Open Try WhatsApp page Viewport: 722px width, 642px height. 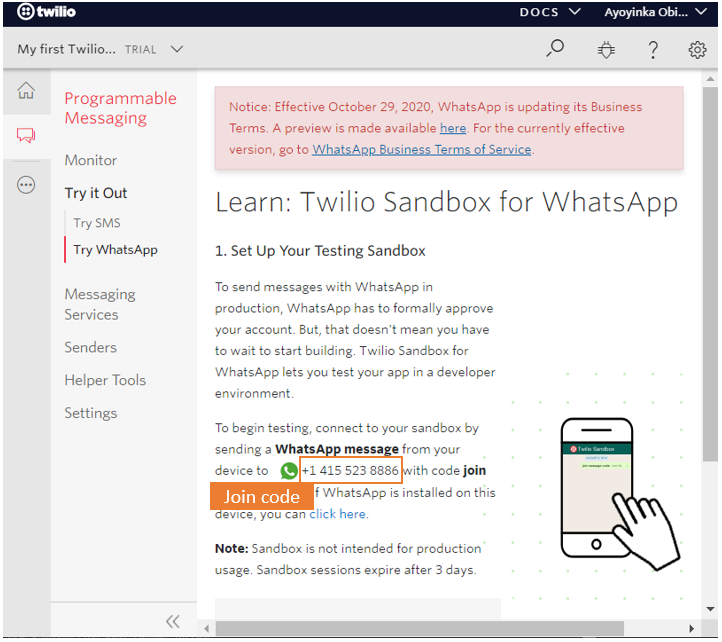115,250
